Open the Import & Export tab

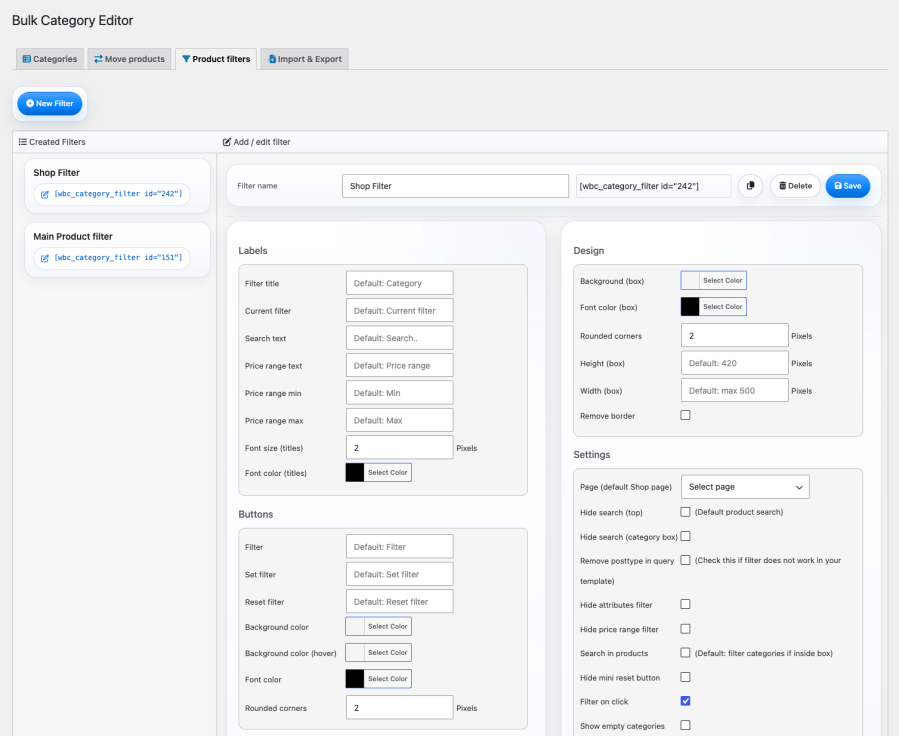point(304,59)
